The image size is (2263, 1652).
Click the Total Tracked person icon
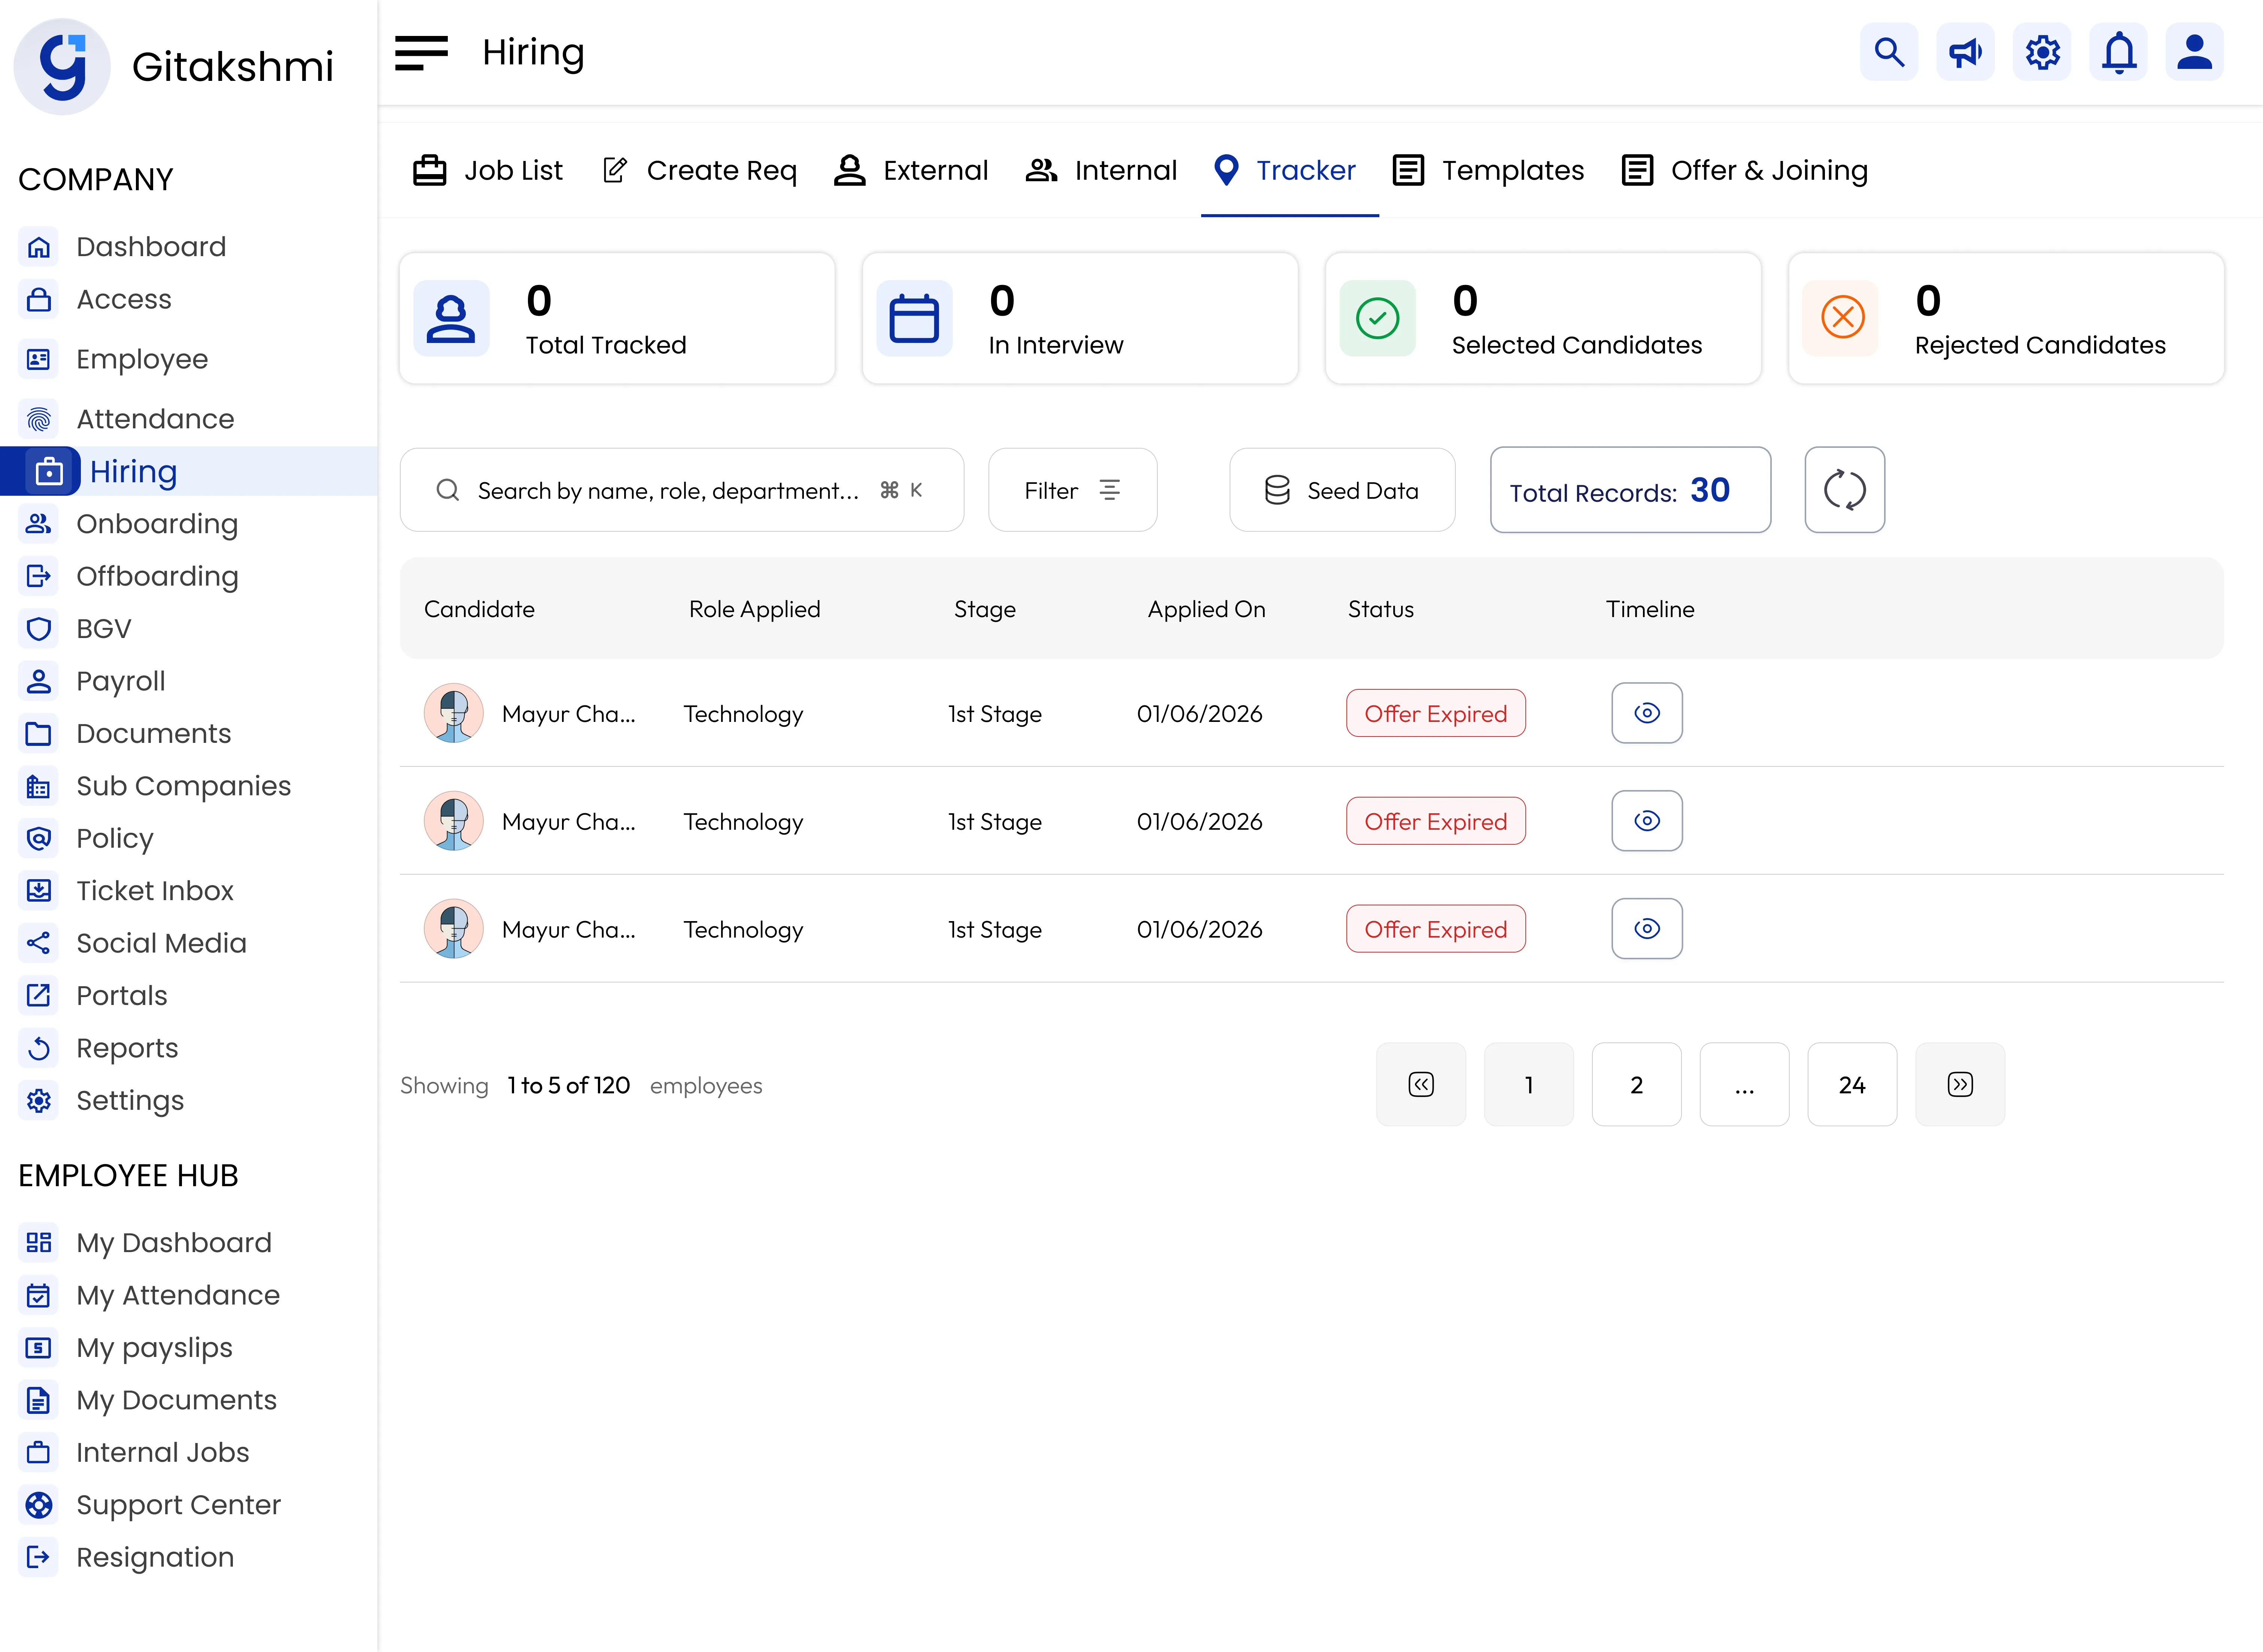click(451, 318)
